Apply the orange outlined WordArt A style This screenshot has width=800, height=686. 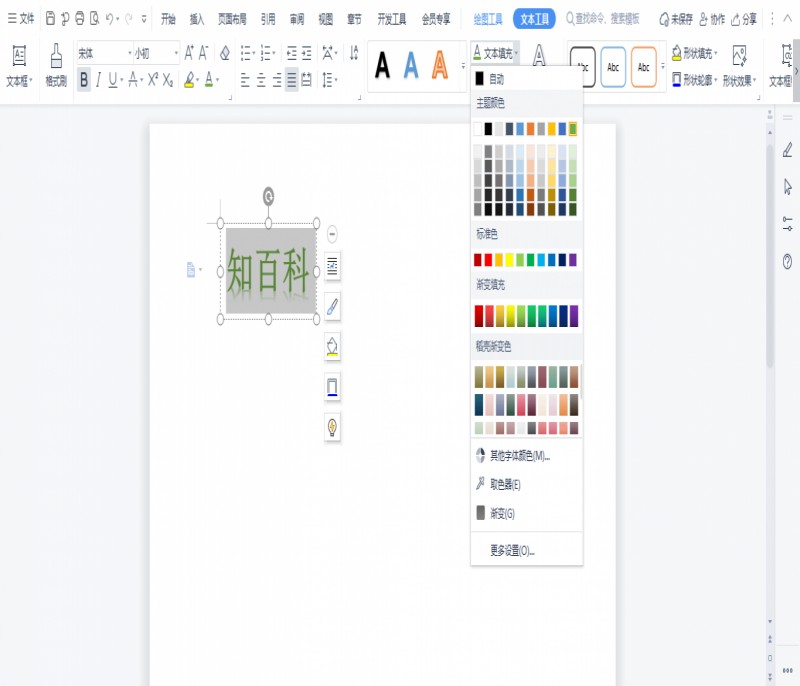[x=439, y=65]
